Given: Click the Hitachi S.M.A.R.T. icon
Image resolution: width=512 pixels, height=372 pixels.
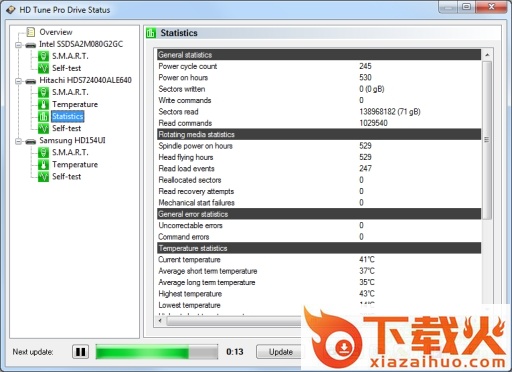Looking at the screenshot, I should (x=43, y=92).
